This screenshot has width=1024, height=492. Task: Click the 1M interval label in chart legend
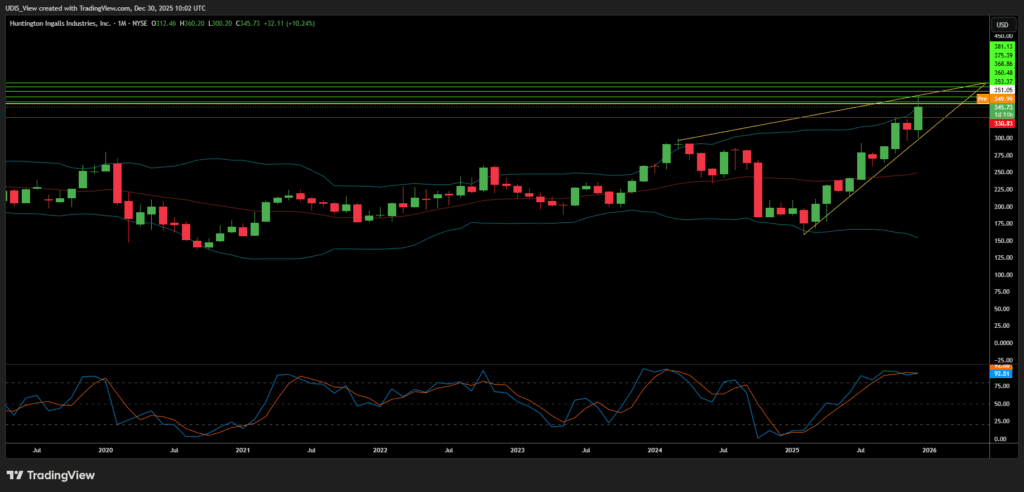[123, 23]
